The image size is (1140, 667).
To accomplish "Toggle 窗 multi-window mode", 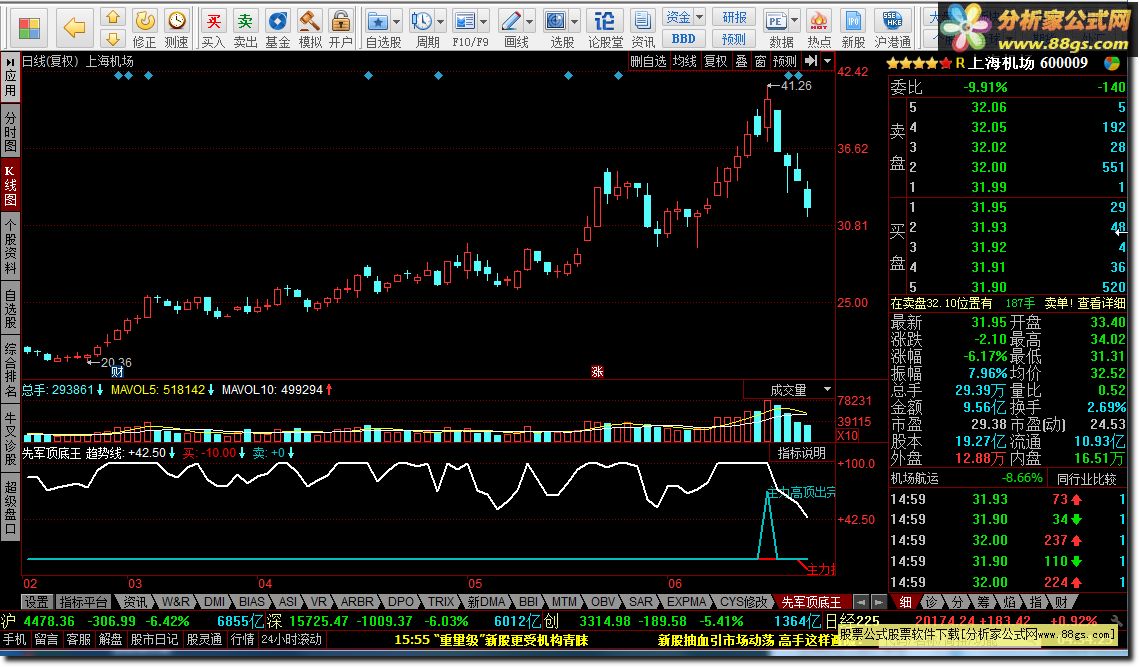I will click(x=760, y=61).
